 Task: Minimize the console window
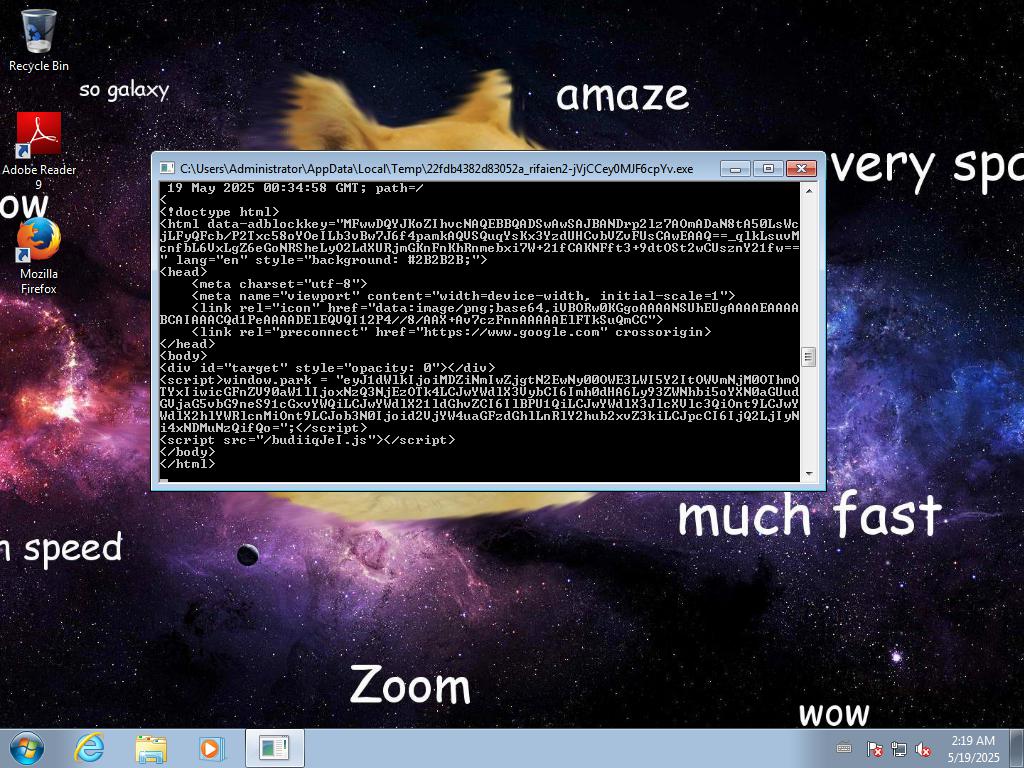(x=735, y=168)
